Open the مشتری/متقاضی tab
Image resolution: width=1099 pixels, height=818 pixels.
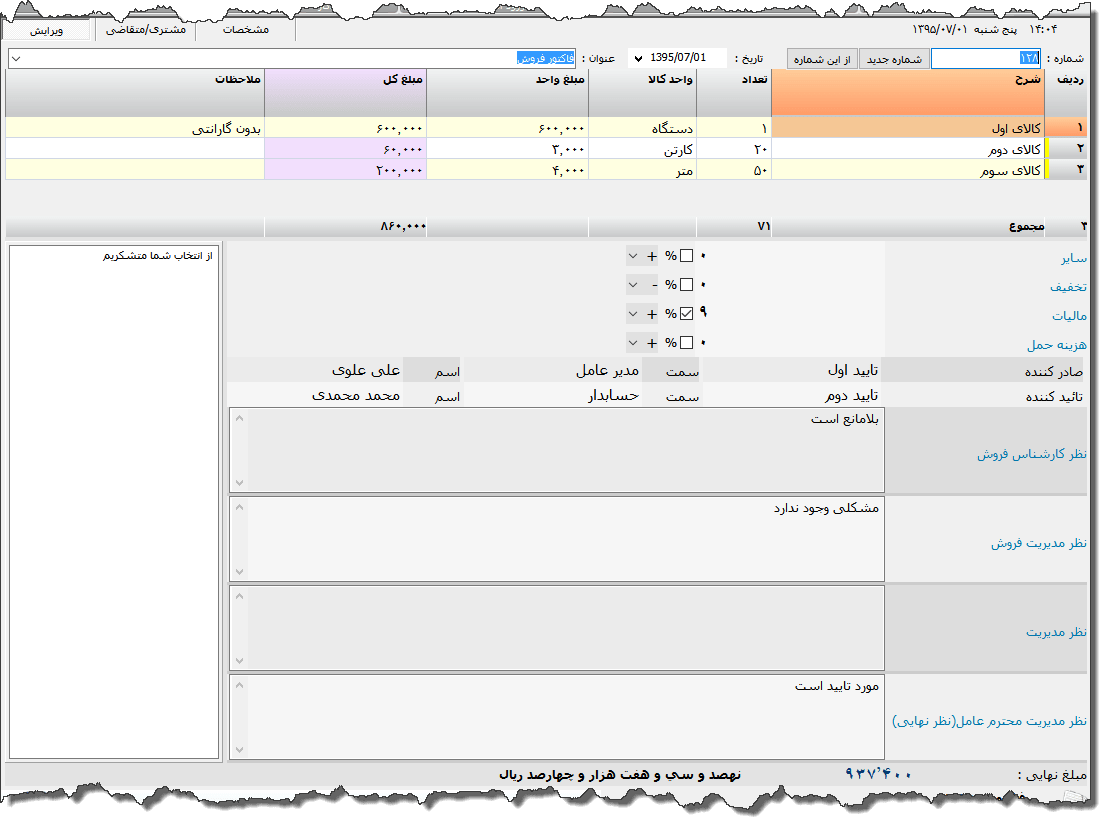click(x=145, y=31)
